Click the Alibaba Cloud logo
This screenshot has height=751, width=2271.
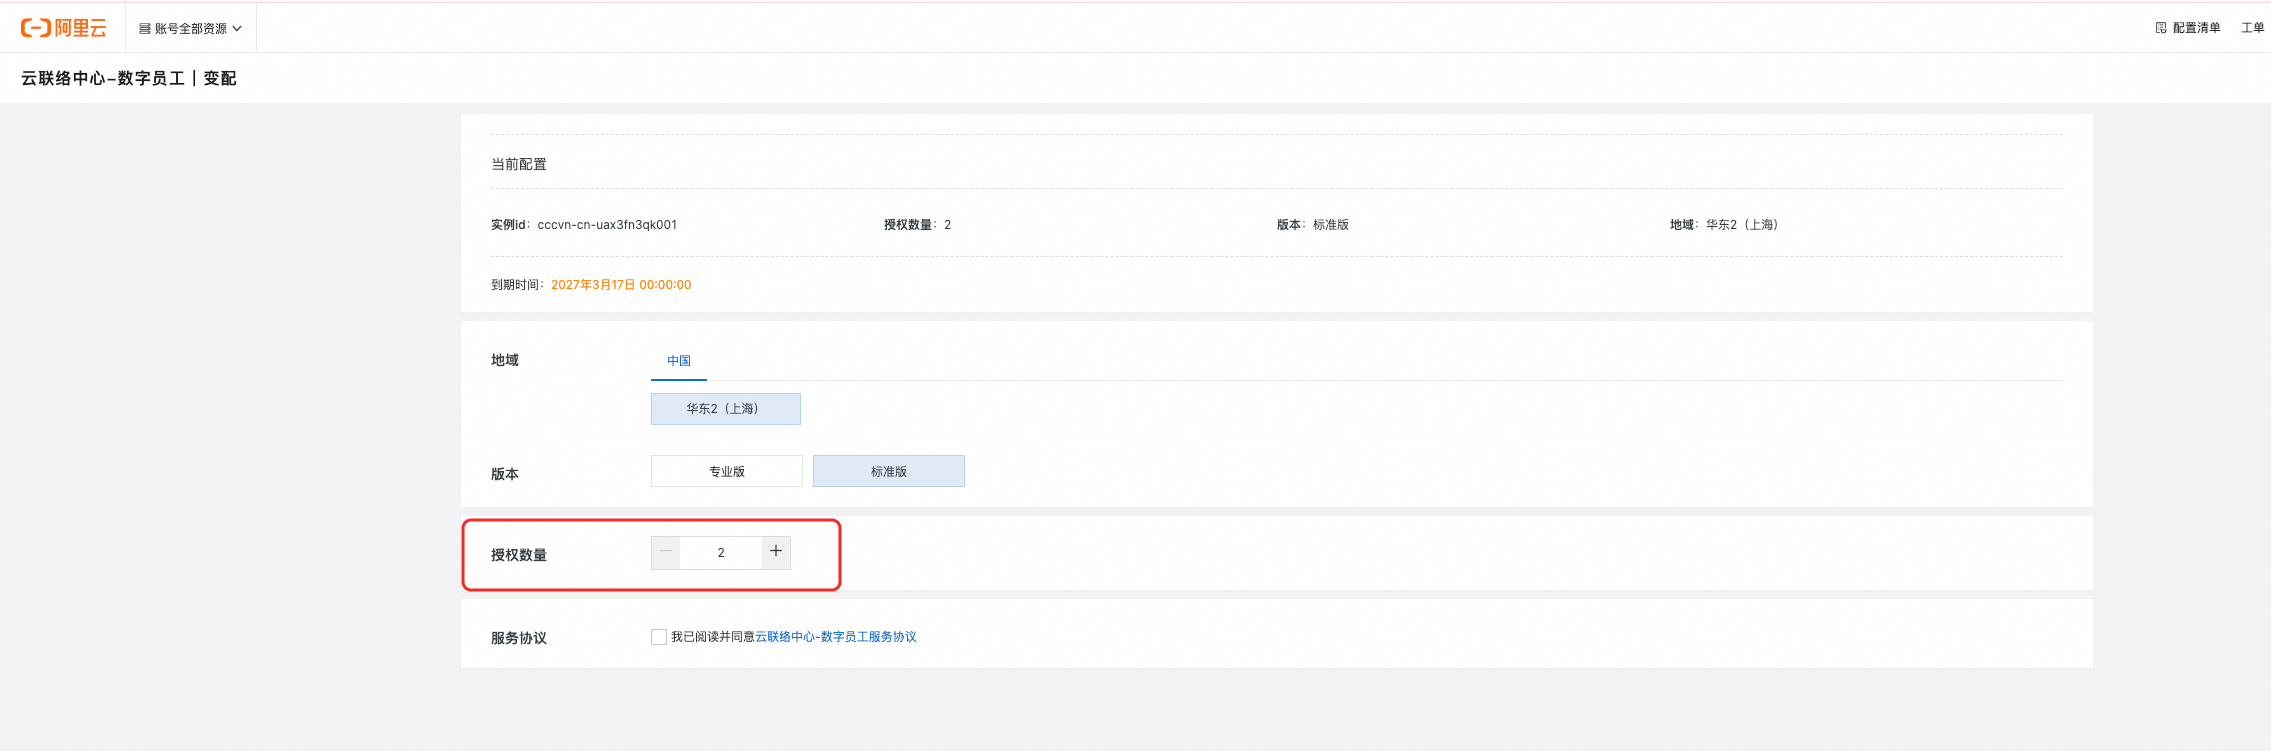pyautogui.click(x=63, y=28)
